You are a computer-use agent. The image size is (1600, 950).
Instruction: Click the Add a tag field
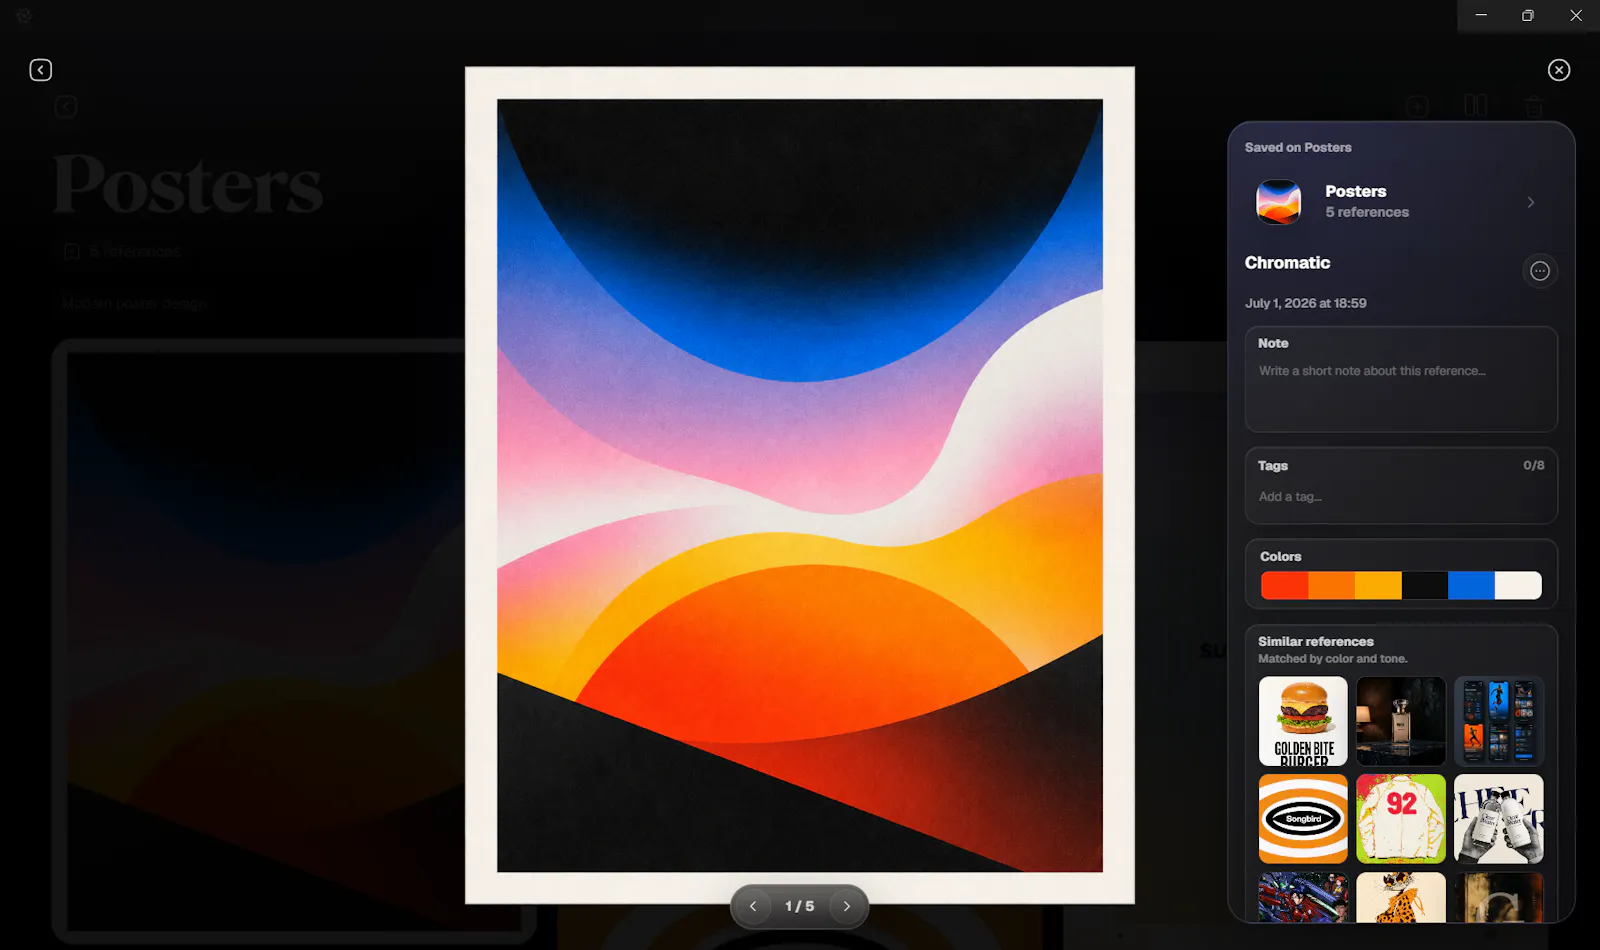click(1401, 497)
